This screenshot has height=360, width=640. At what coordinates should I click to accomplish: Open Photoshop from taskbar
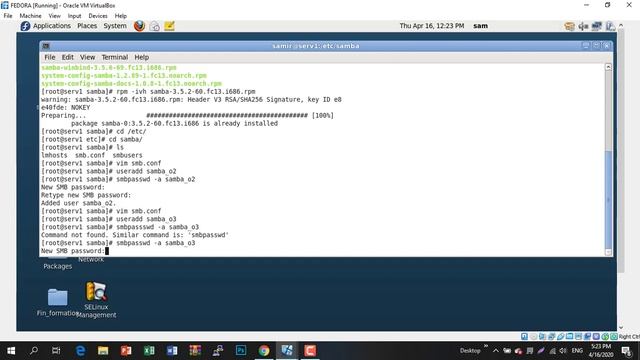[x=241, y=351]
